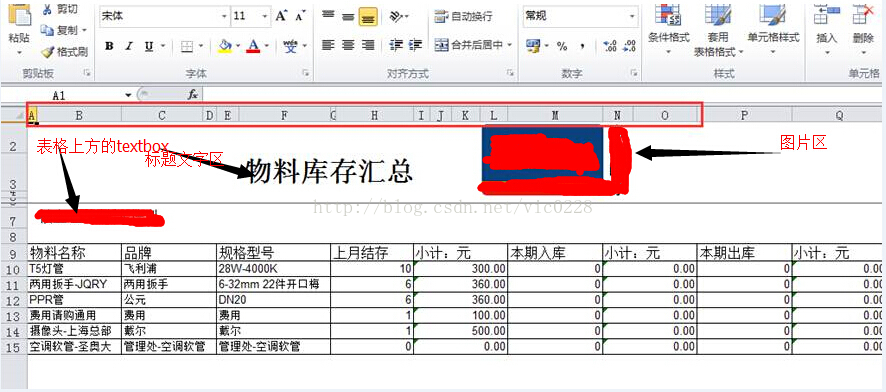The image size is (886, 392).
Task: Expand the Name Box A1 dropdown
Action: coord(128,95)
